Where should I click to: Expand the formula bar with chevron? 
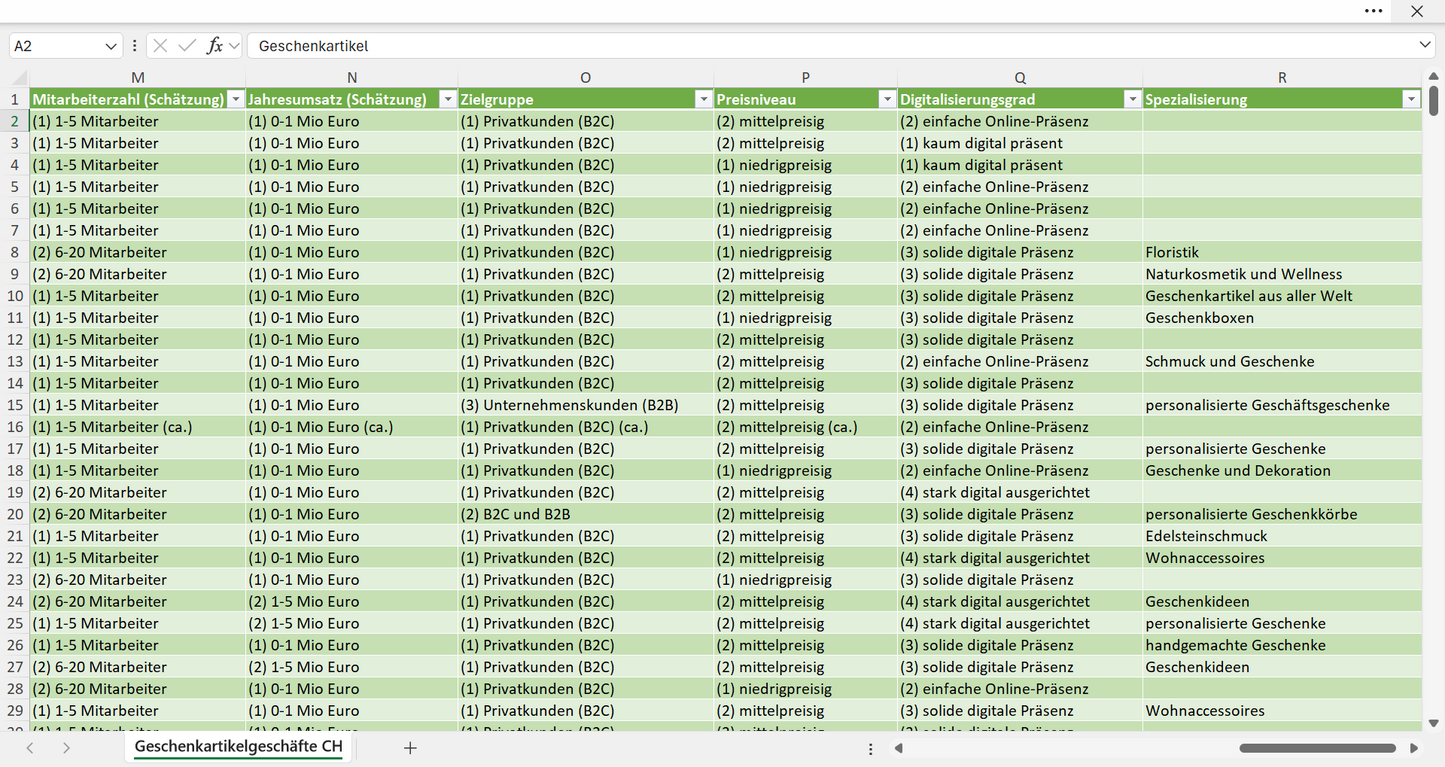[x=1425, y=46]
